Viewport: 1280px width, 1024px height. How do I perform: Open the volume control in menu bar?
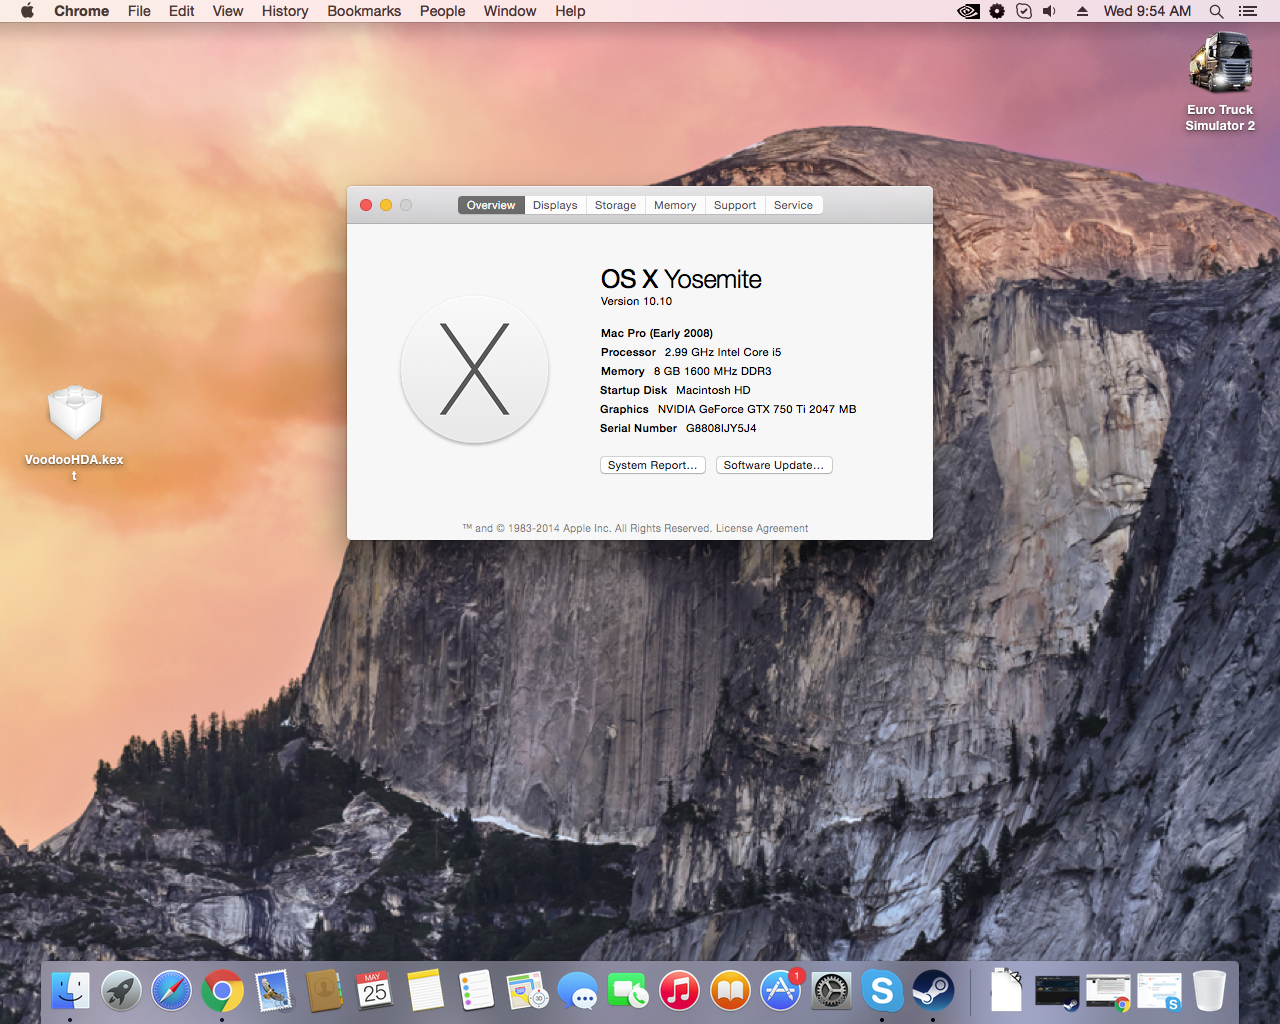pos(1050,11)
